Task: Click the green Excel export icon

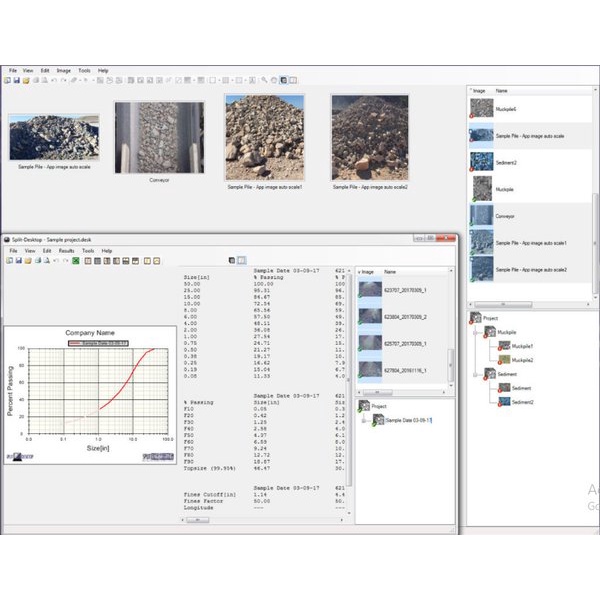Action: (76, 261)
